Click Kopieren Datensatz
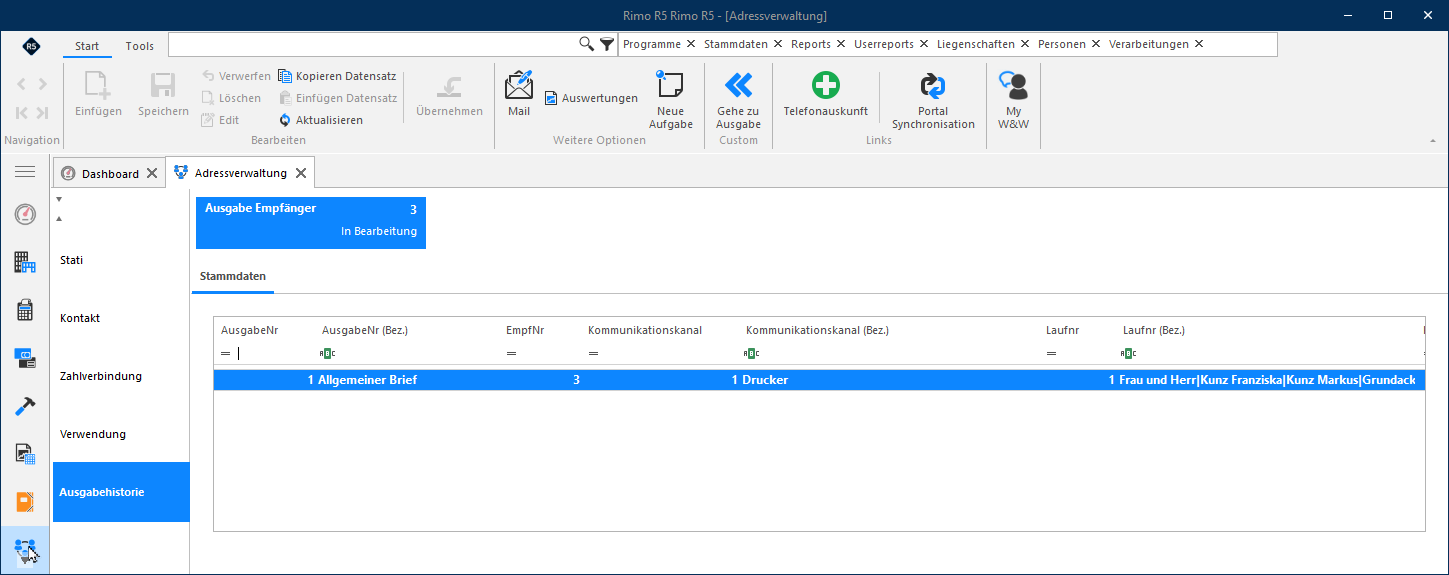This screenshot has height=575, width=1449. pos(337,76)
